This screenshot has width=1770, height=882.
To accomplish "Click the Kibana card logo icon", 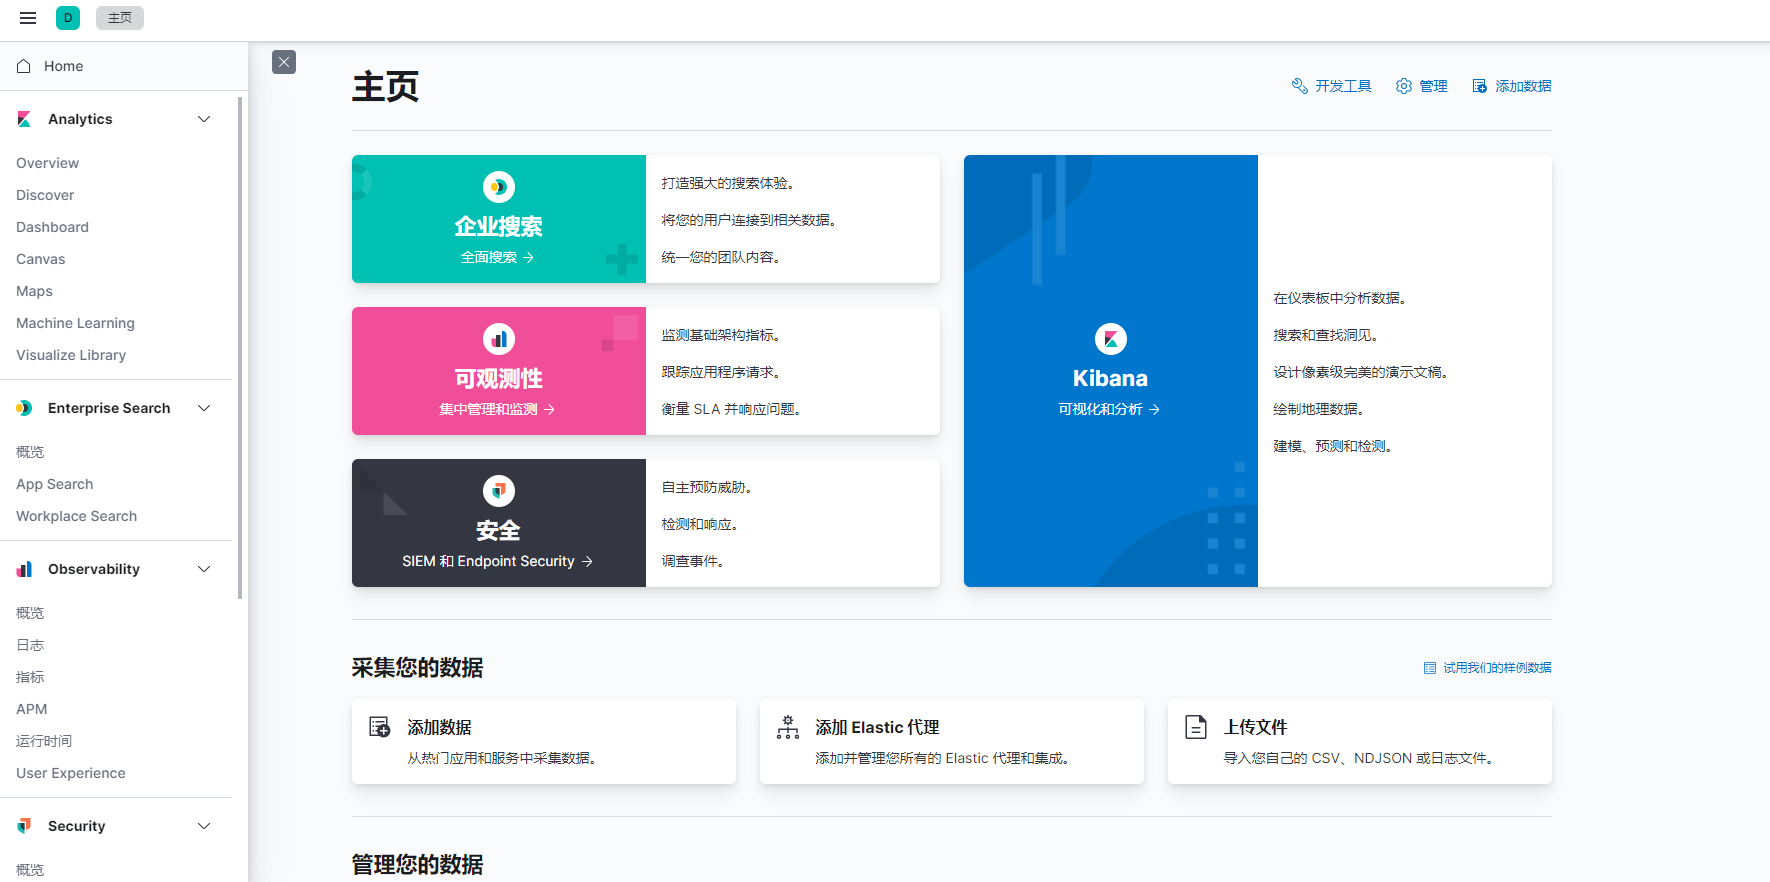I will [1110, 339].
